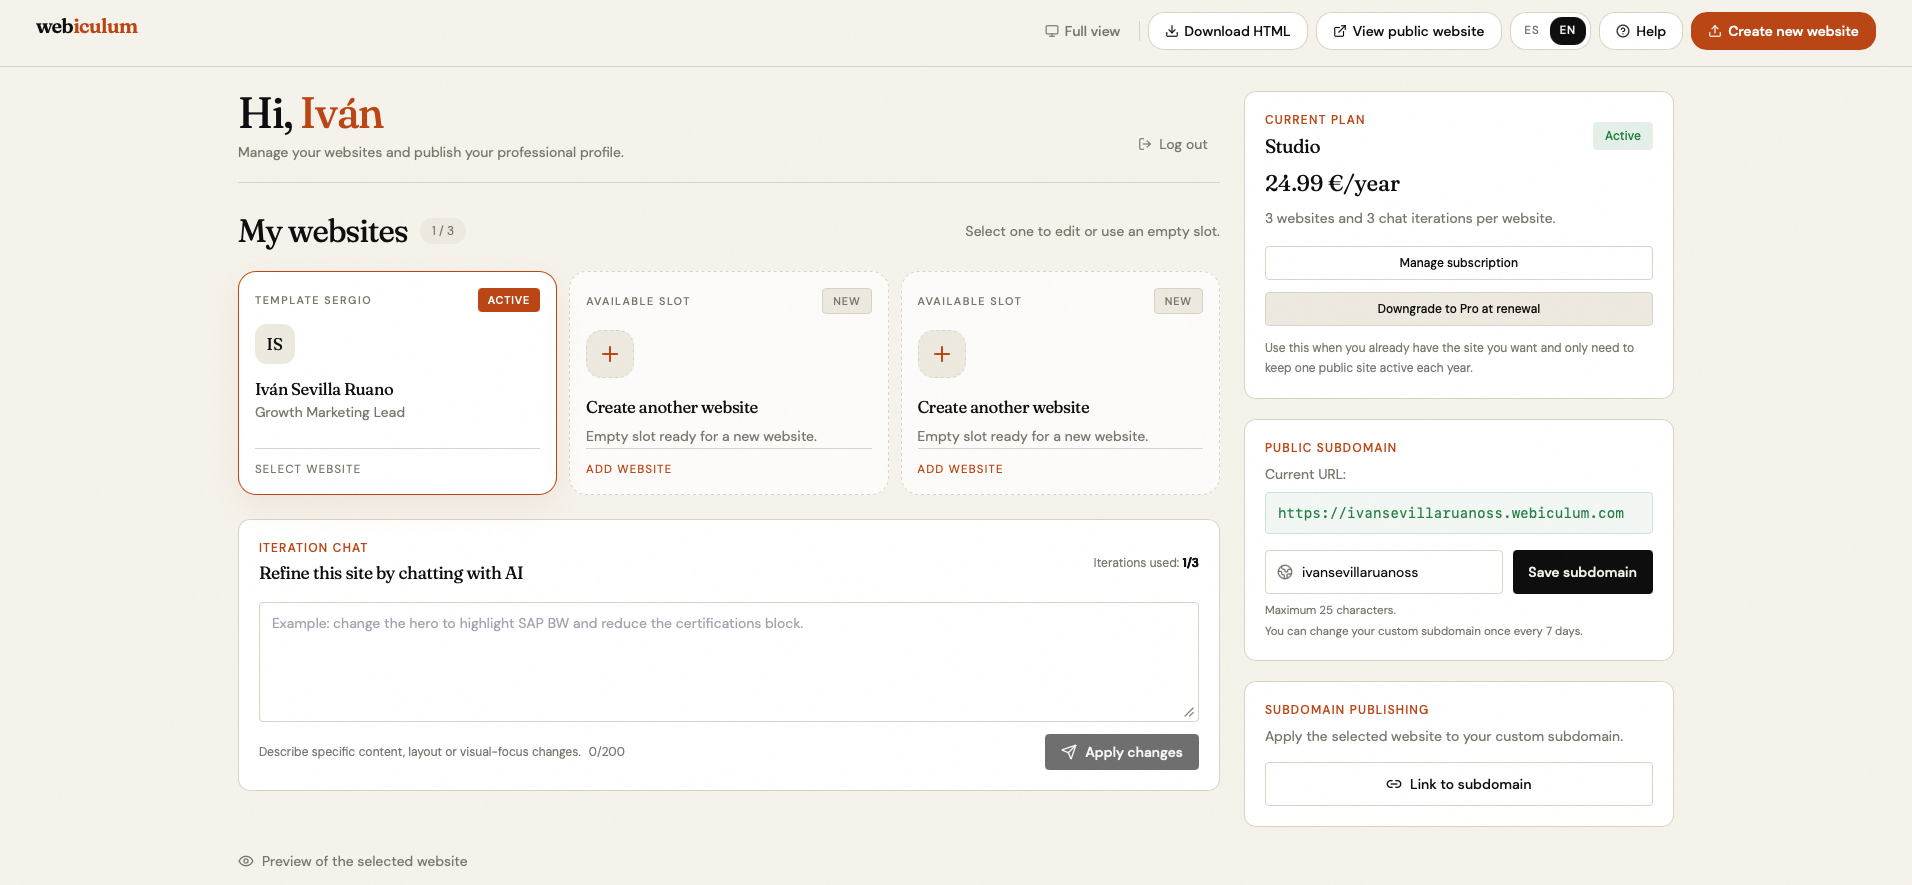
Task: Click Growth Marketing Lead subtitle
Action: 330,412
